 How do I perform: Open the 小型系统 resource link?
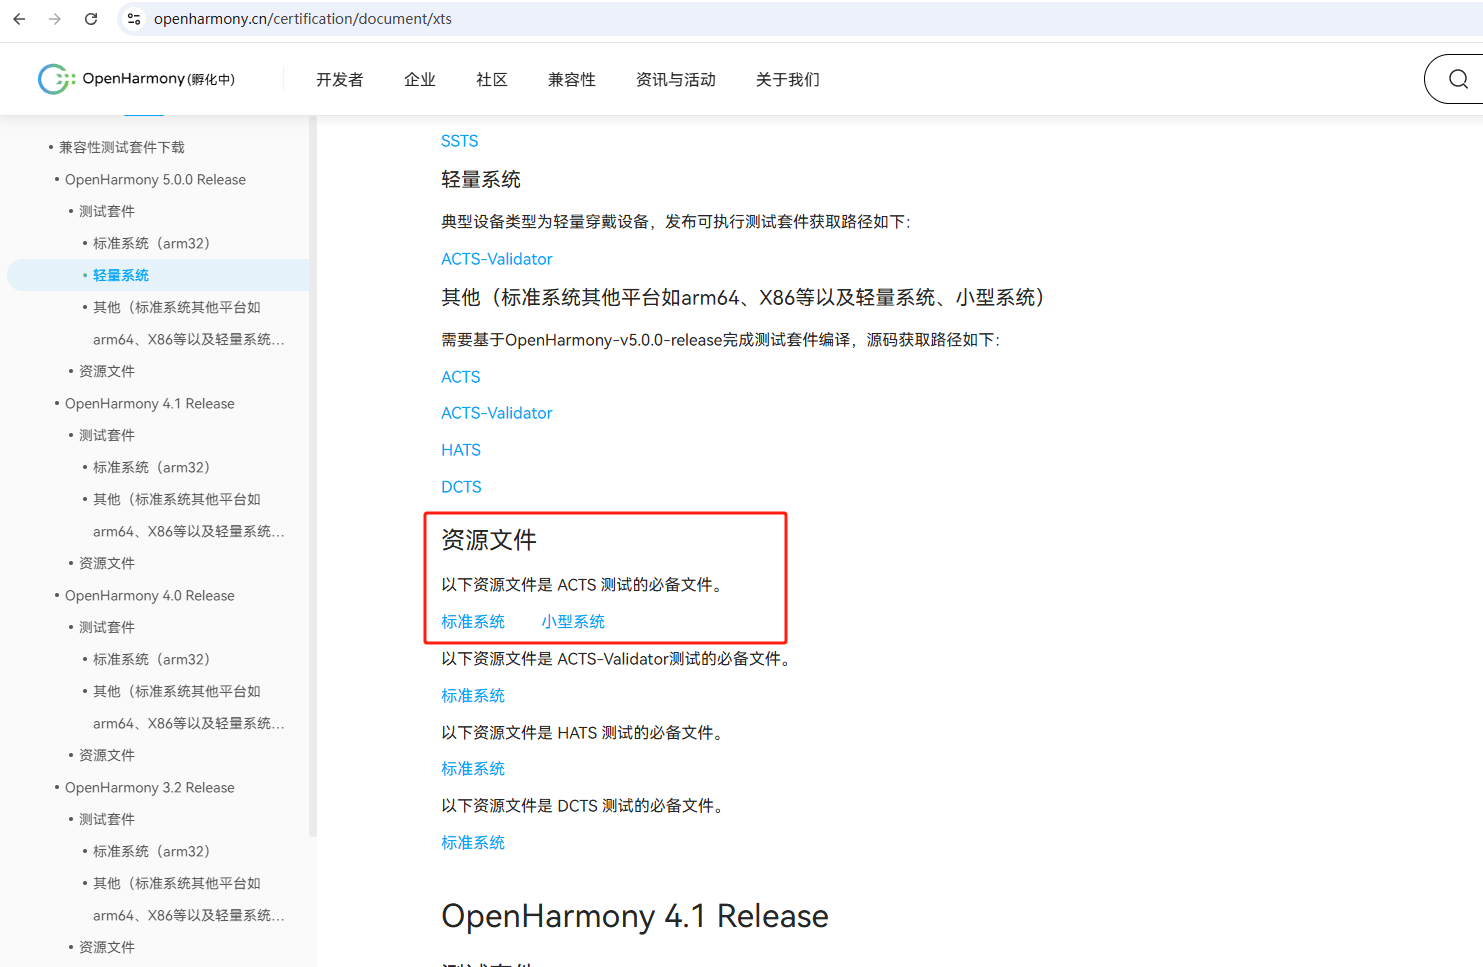pyautogui.click(x=573, y=622)
